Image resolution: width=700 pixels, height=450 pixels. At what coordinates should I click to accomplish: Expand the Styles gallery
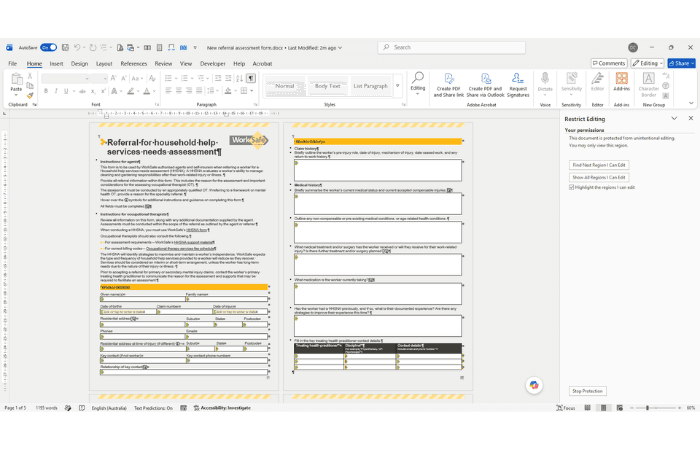coord(397,86)
